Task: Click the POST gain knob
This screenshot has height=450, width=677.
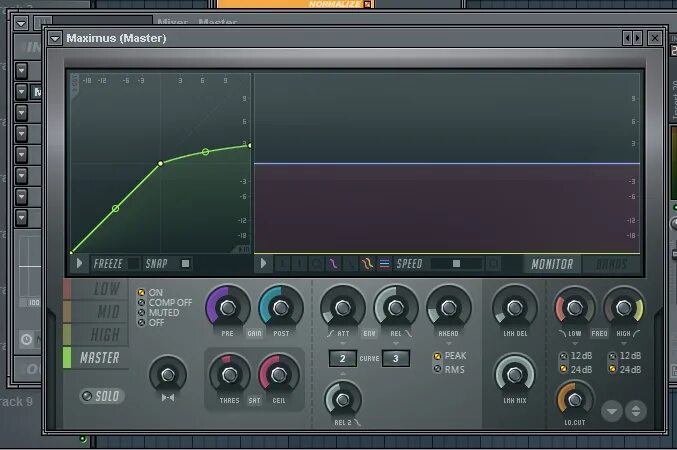Action: click(281, 307)
